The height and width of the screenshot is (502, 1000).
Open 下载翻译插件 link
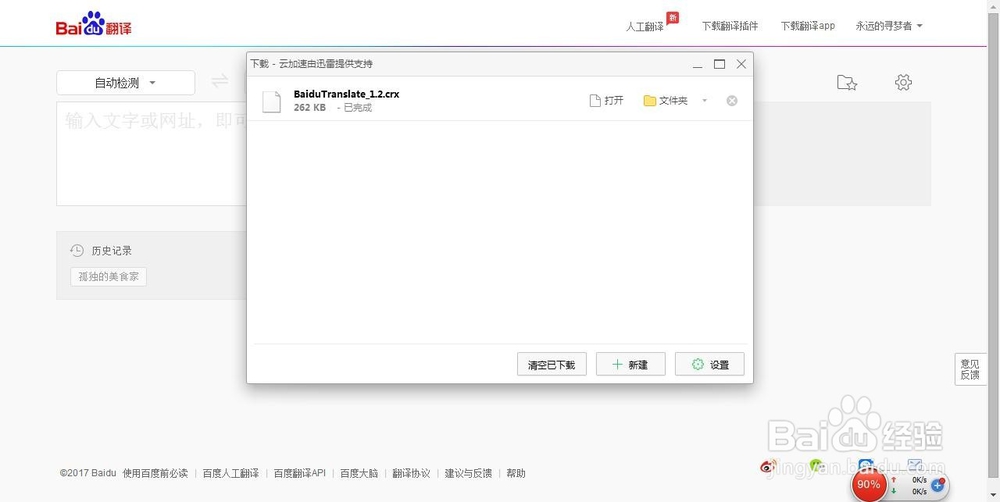730,26
